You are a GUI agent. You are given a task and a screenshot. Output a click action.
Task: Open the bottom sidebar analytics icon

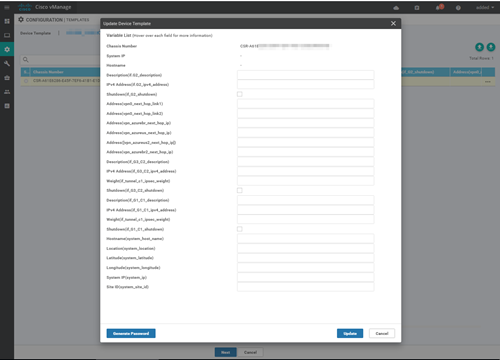coord(7,106)
